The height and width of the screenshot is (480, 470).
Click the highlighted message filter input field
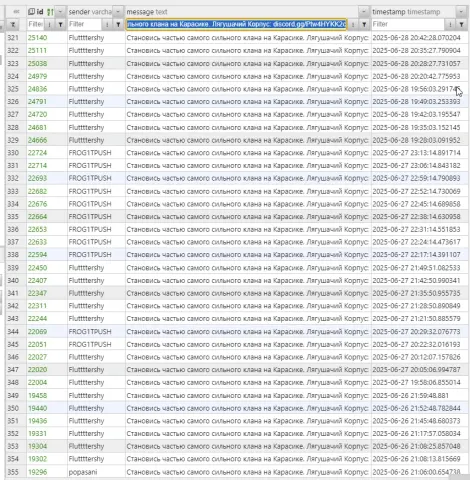click(236, 24)
